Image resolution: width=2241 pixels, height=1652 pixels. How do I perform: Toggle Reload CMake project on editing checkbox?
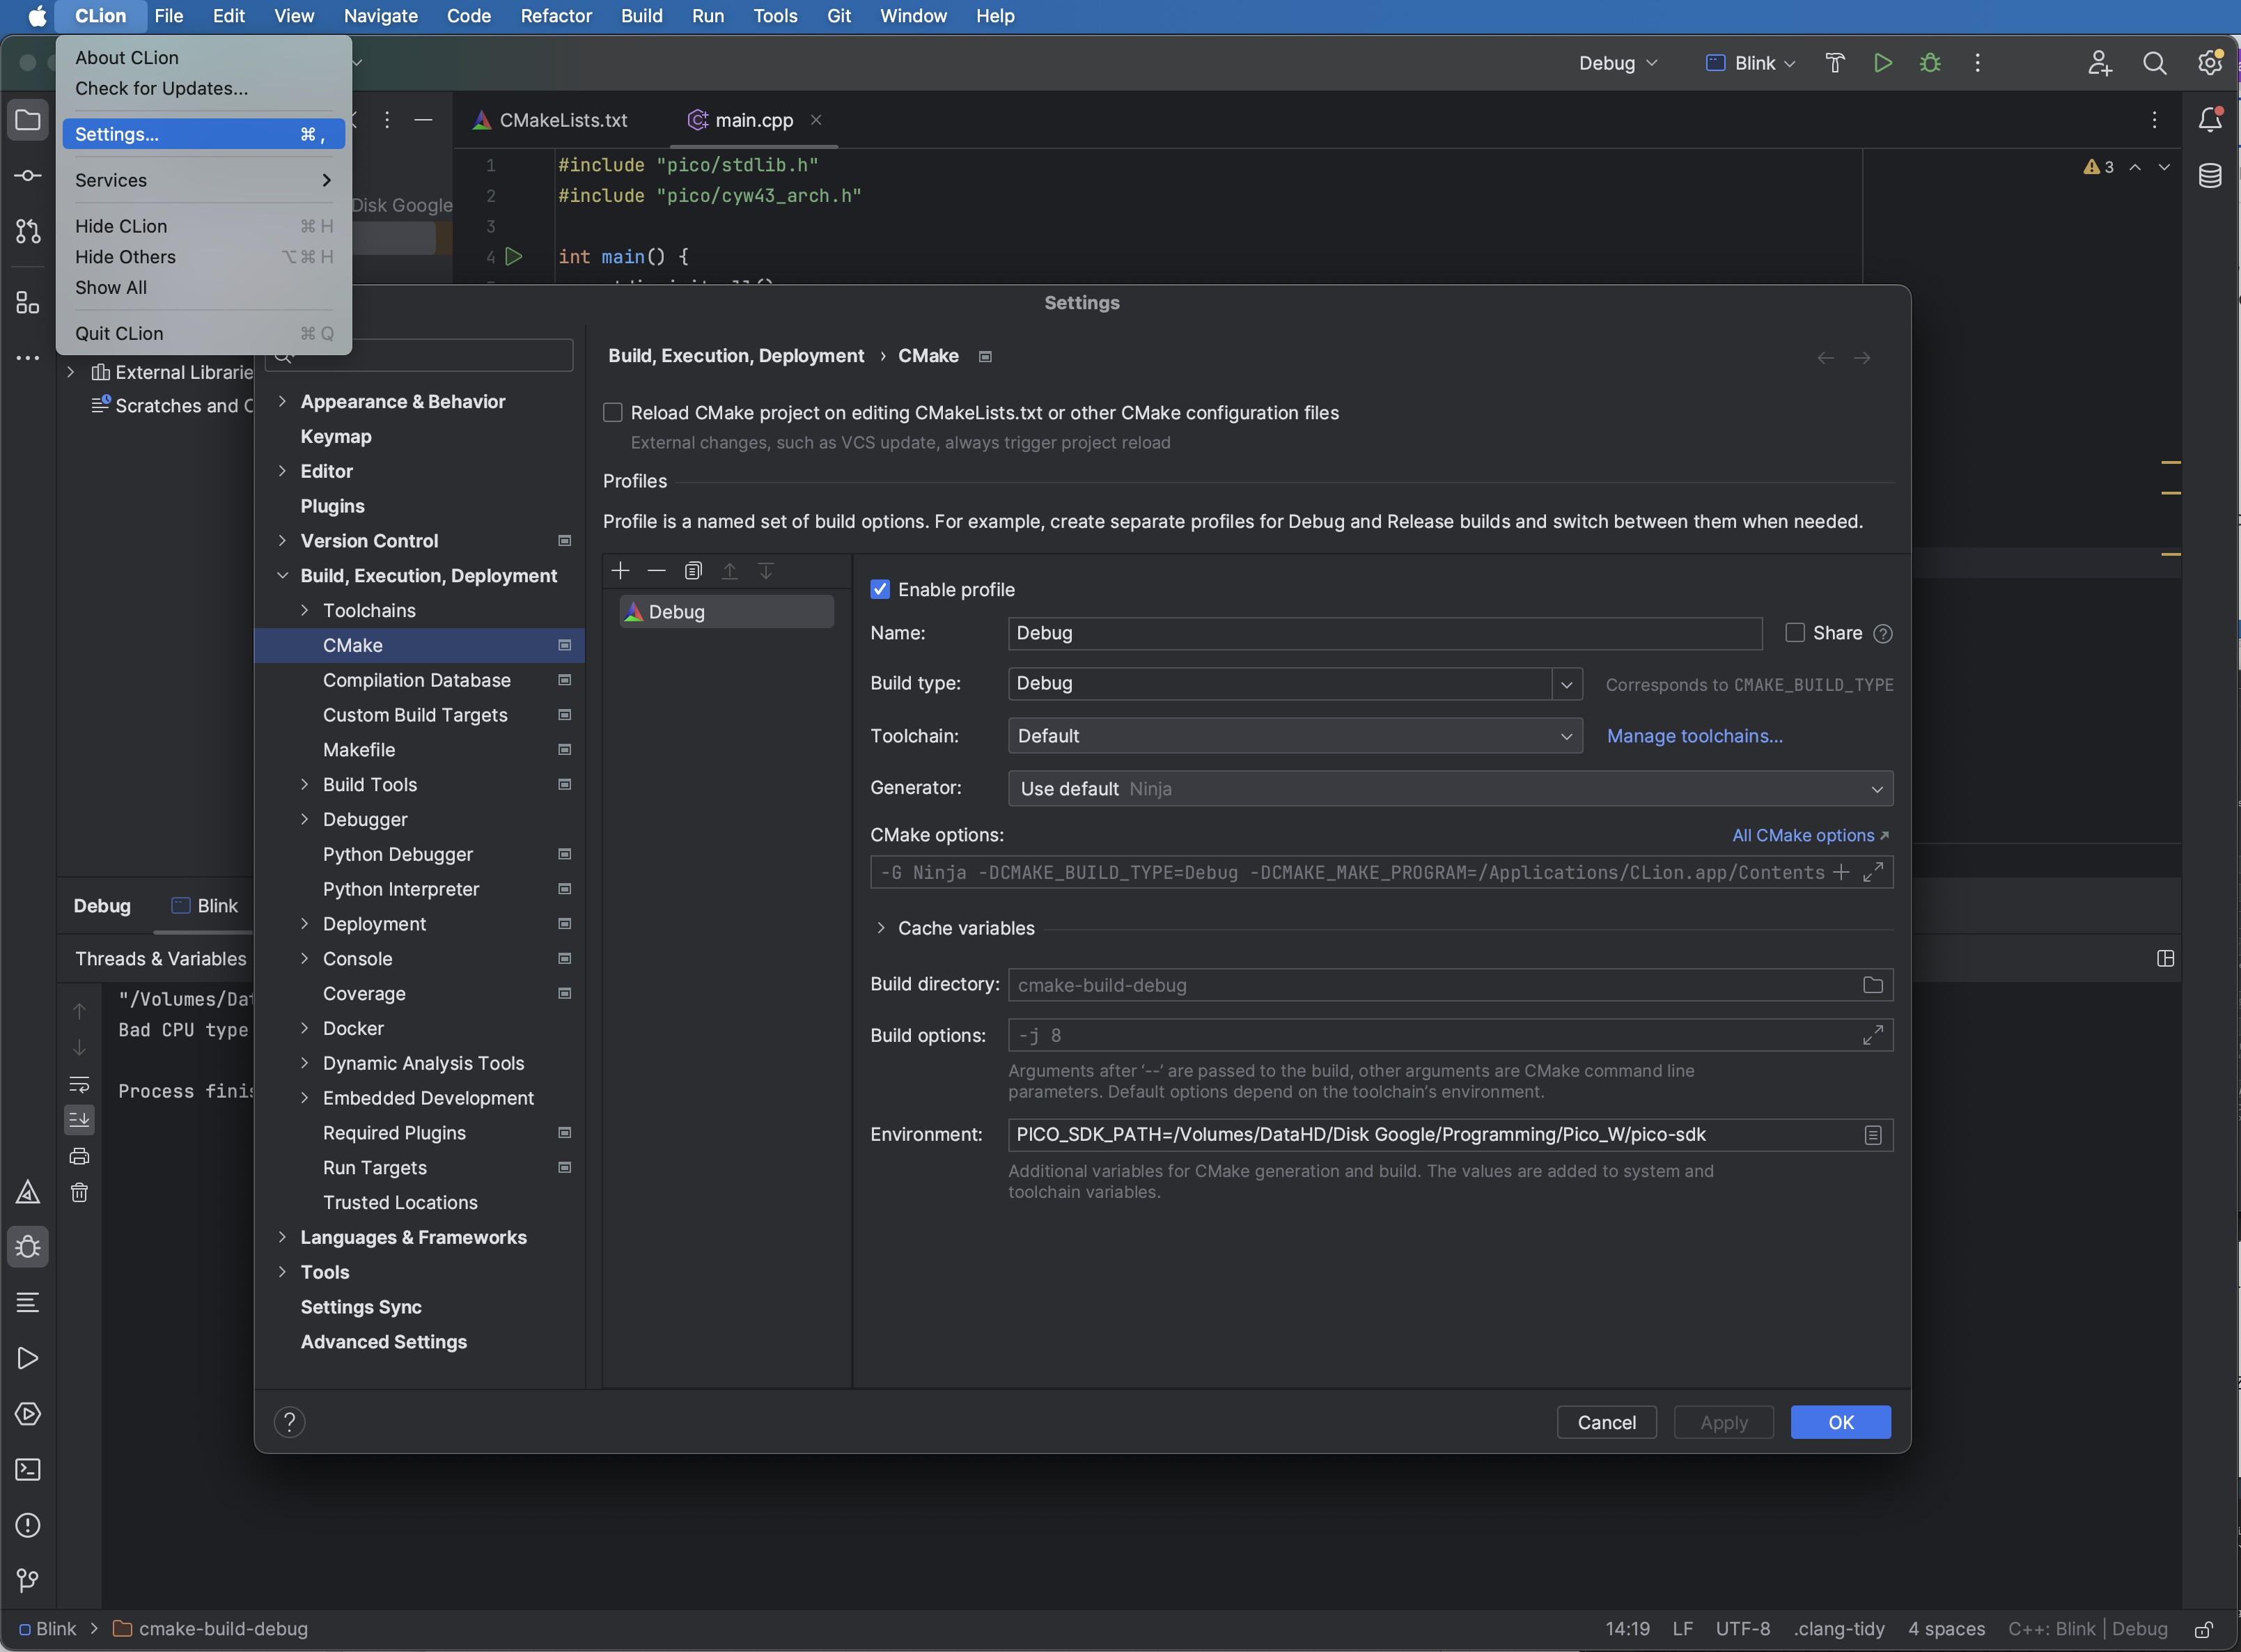click(613, 413)
